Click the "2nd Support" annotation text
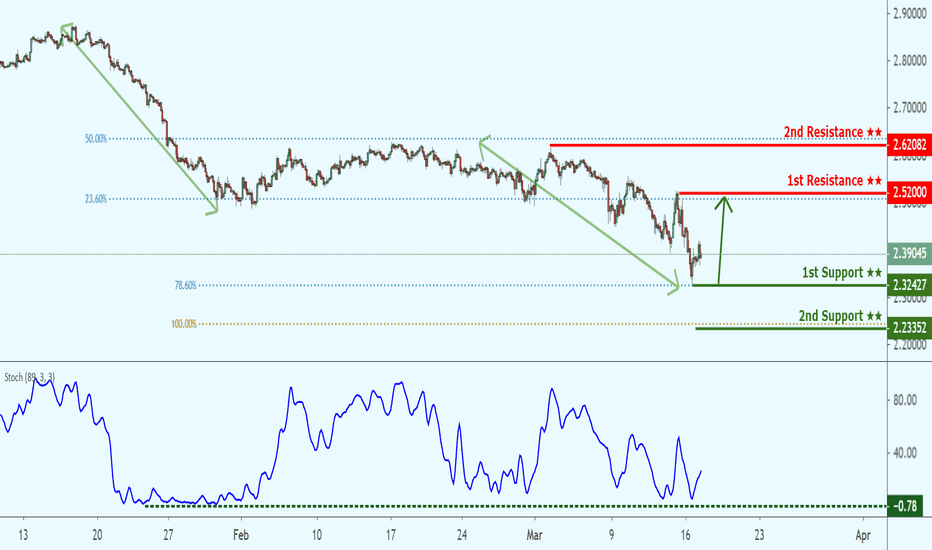Screen dimensions: 932x550 click(x=839, y=316)
